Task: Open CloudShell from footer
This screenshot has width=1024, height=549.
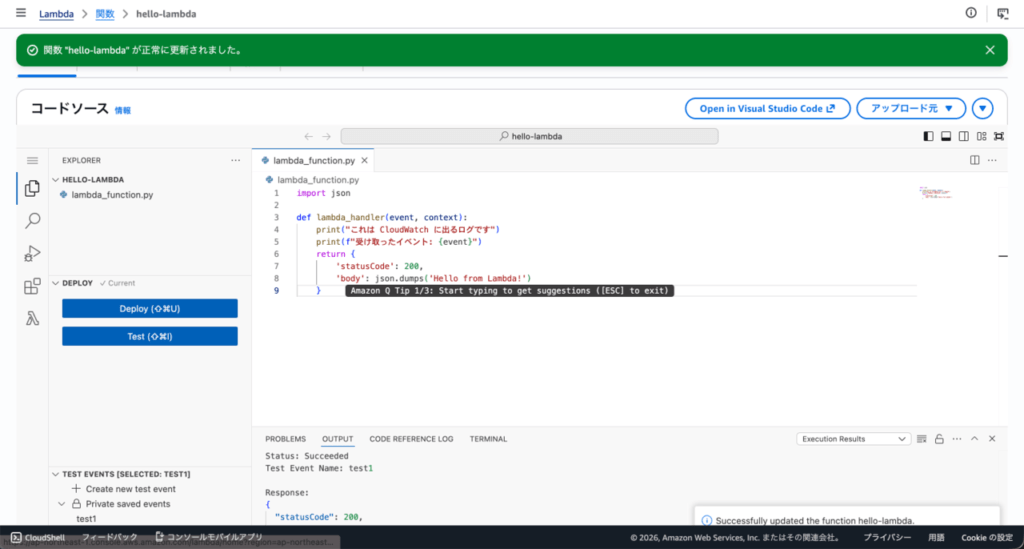Action: pos(38,538)
